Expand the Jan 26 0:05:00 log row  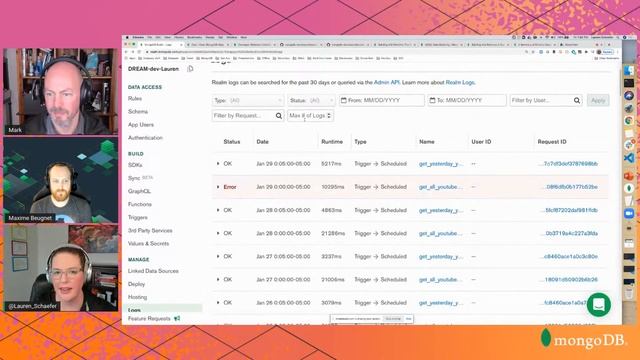[218, 303]
